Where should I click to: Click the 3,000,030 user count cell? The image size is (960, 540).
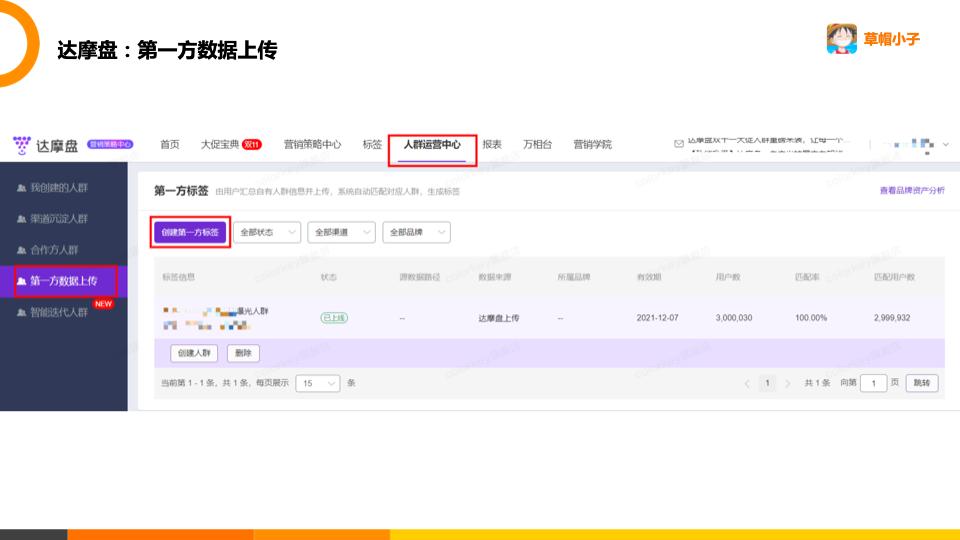point(734,318)
